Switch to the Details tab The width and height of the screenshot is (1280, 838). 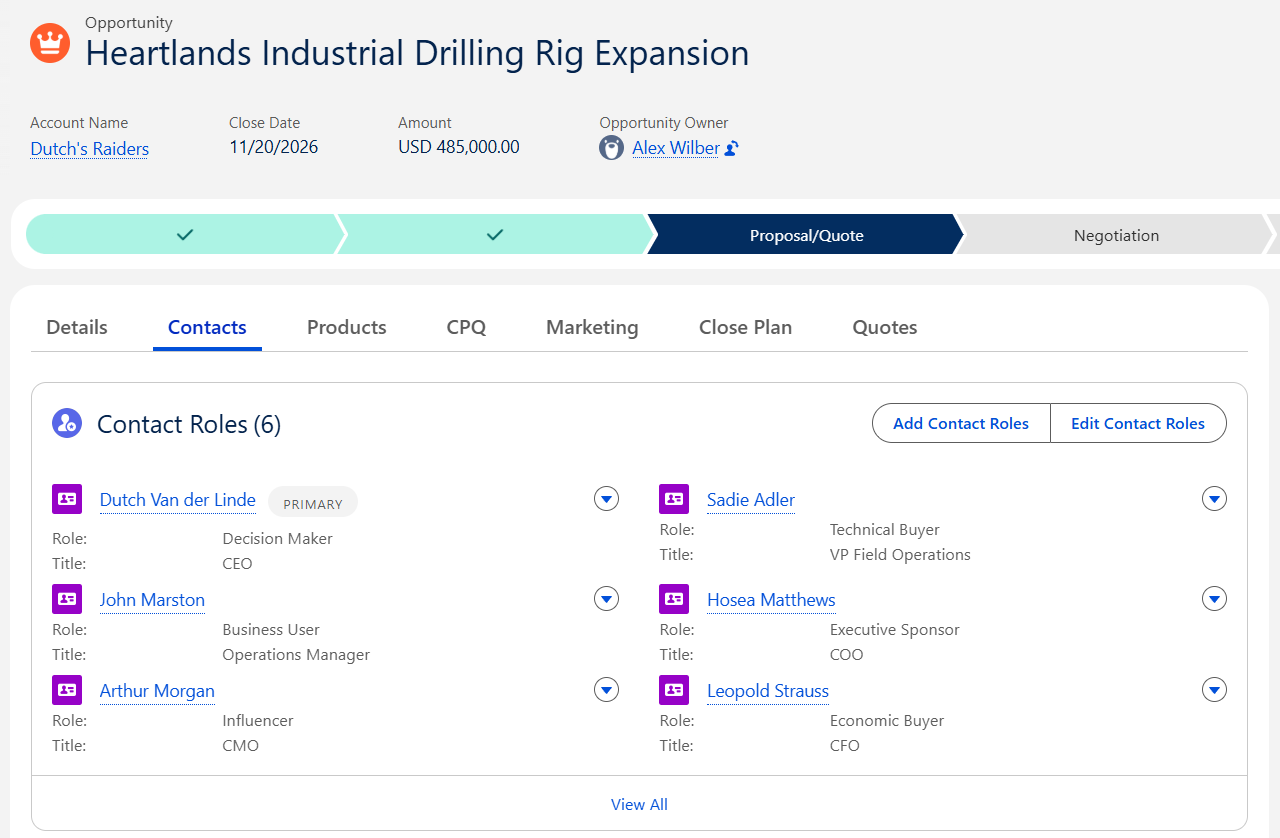[x=77, y=327]
